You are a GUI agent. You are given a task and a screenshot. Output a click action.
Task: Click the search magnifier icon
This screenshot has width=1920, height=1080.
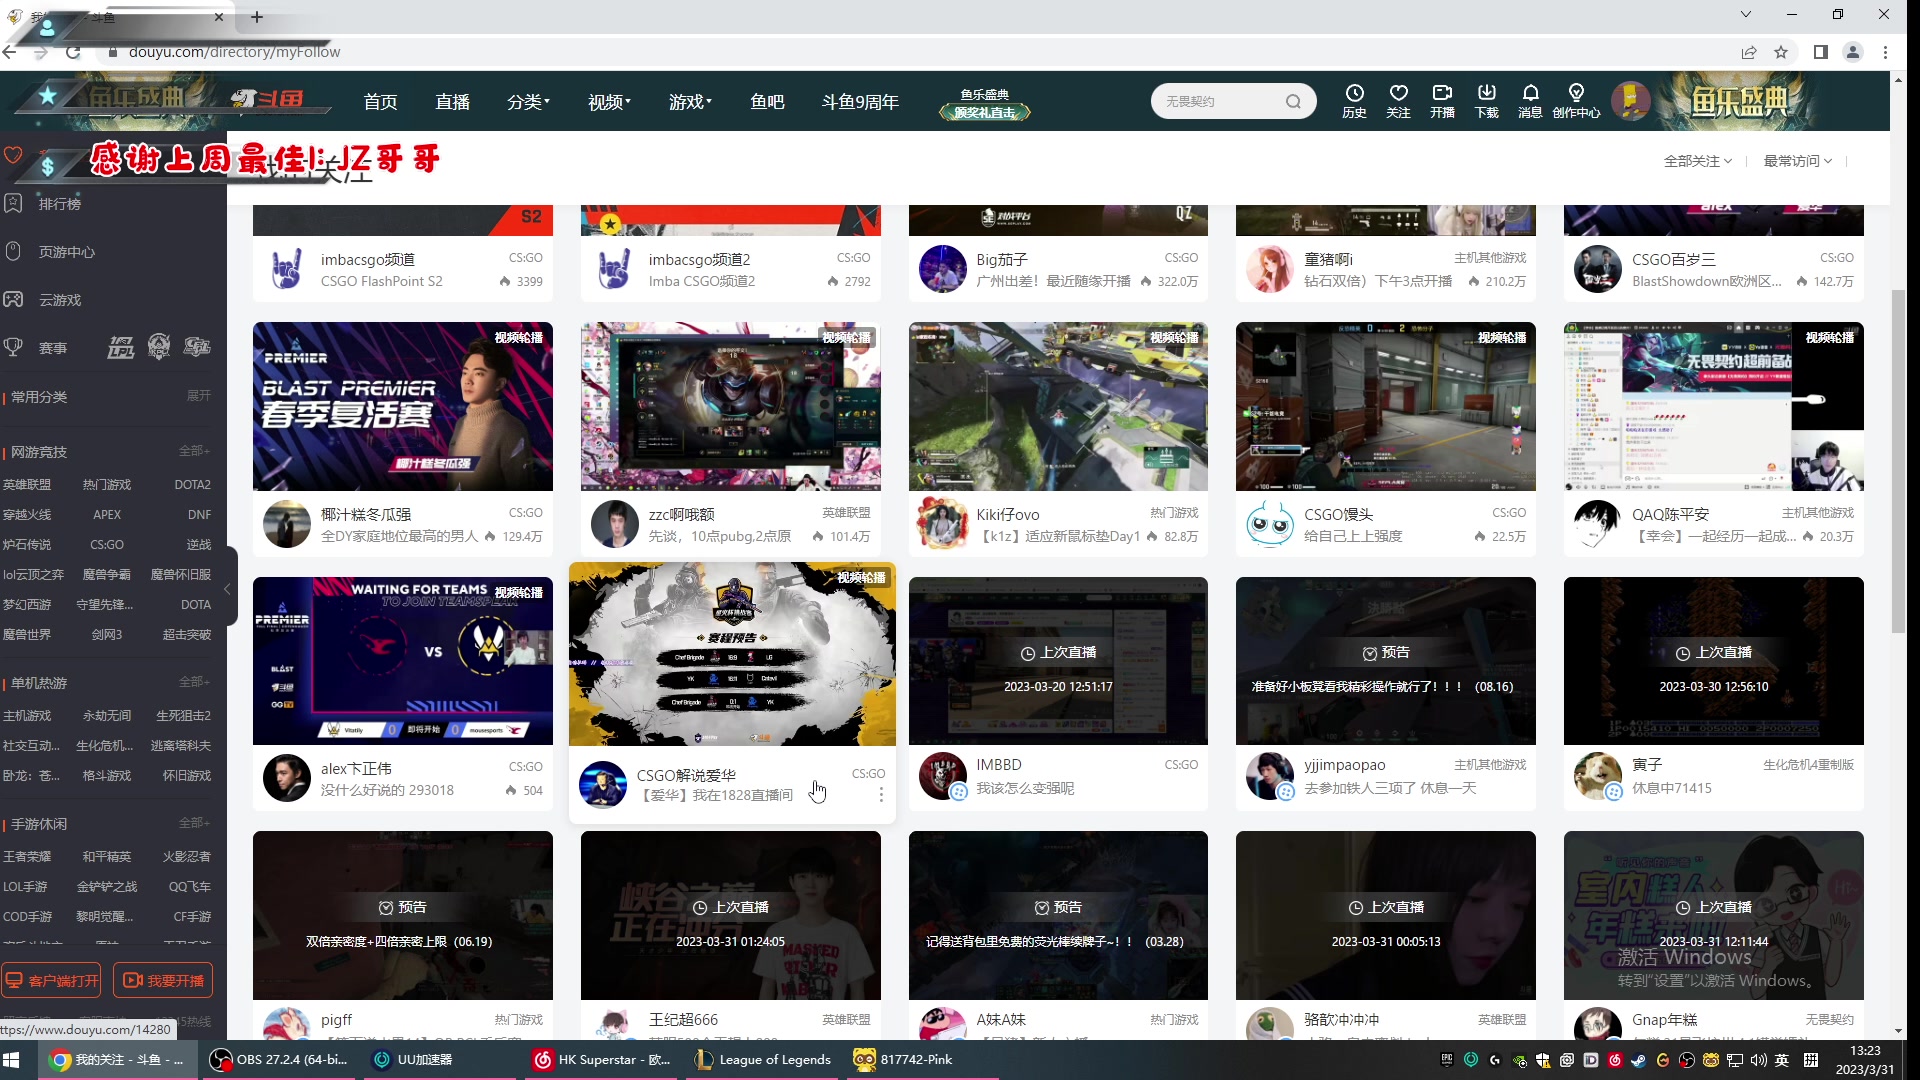1293,101
